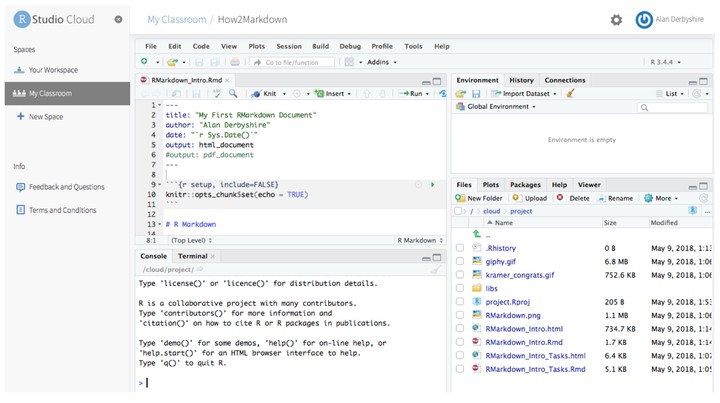Viewport: 720px width, 403px height.
Task: Click the user power icon for Alan Derbyshire
Action: point(644,20)
